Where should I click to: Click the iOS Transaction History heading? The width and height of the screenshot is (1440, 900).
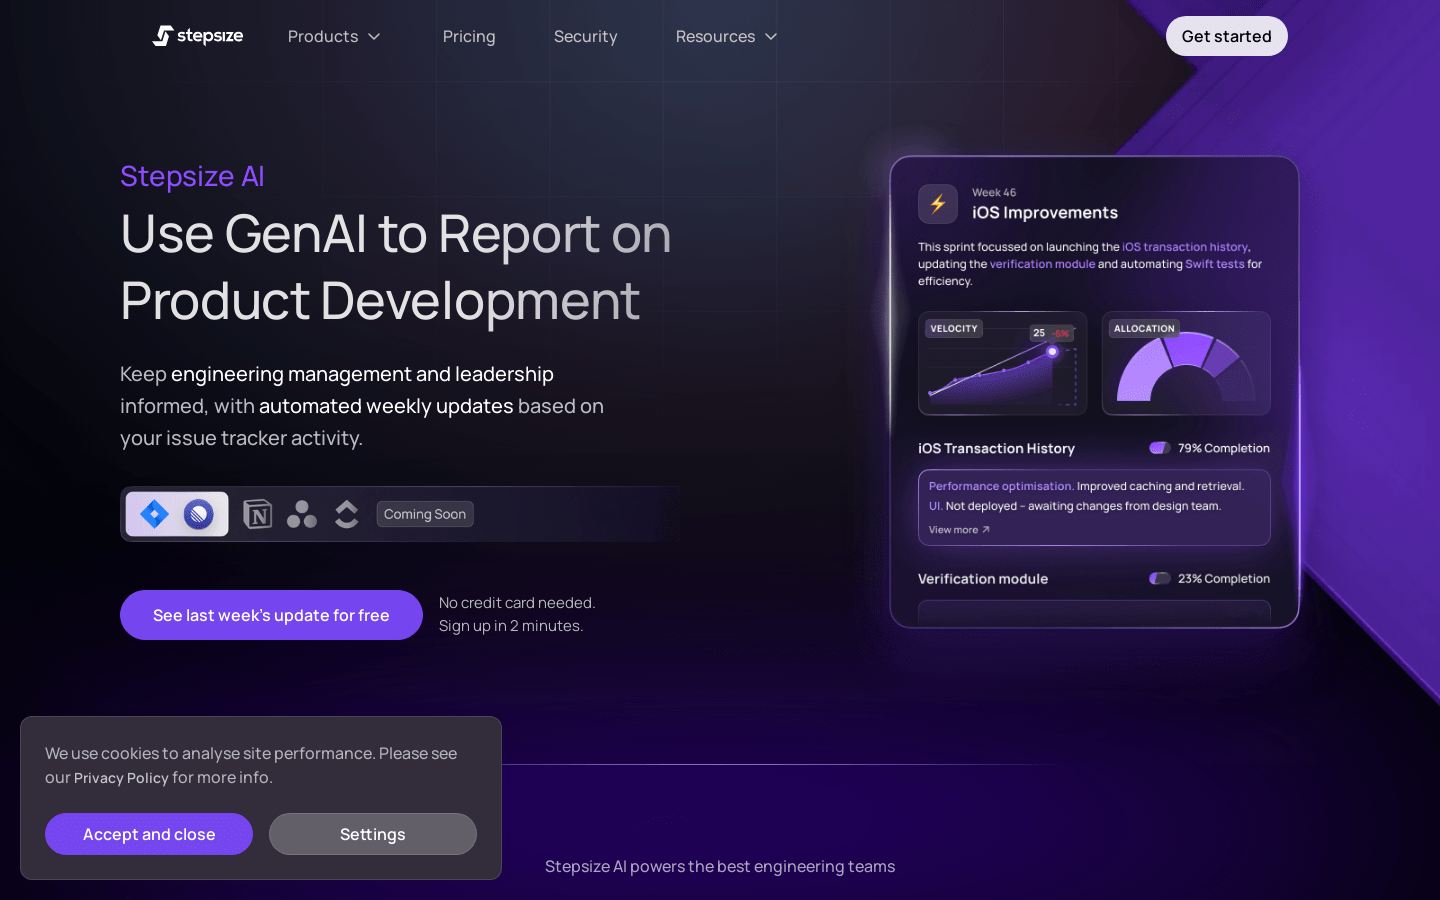coord(996,449)
